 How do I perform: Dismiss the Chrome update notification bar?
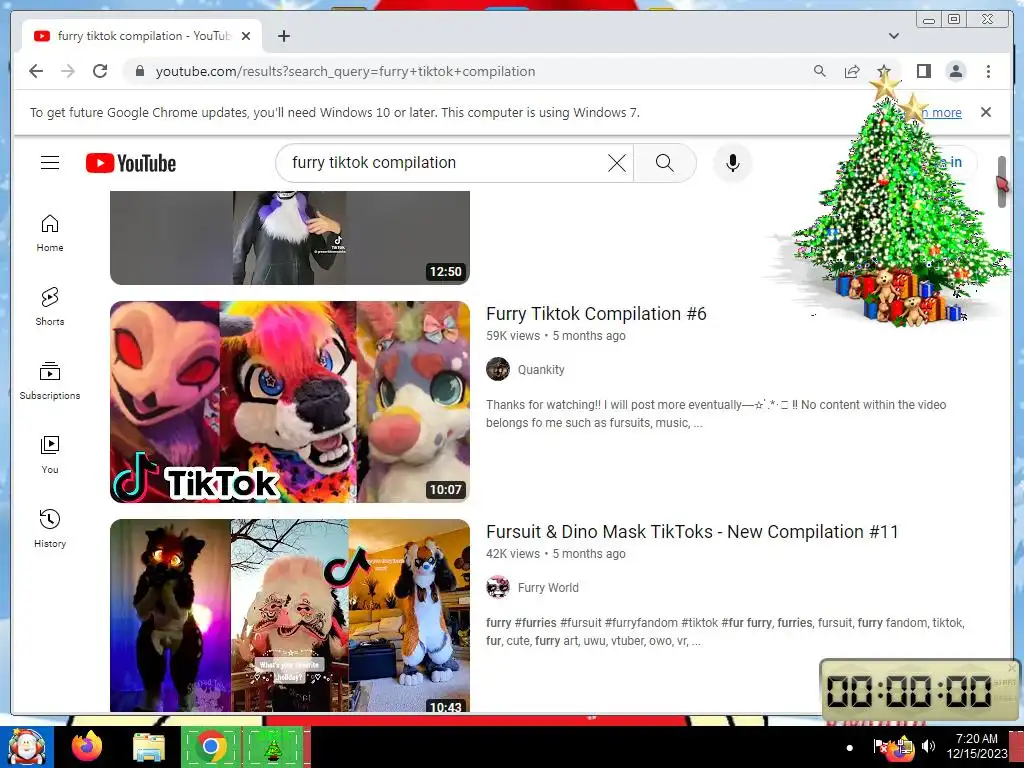(x=986, y=112)
